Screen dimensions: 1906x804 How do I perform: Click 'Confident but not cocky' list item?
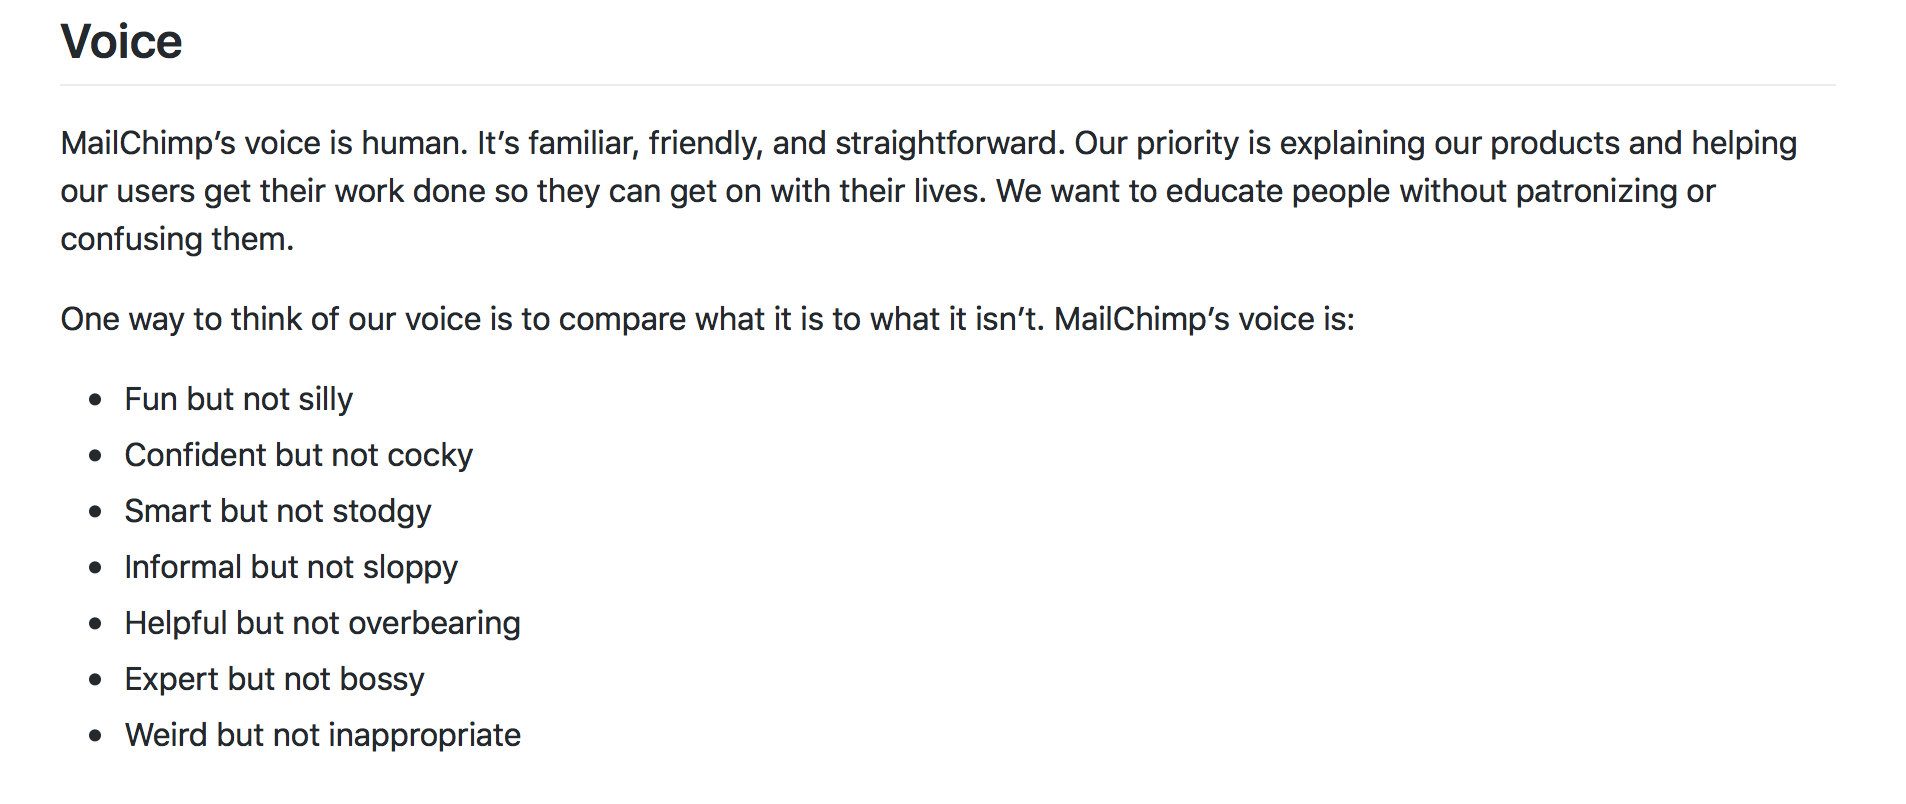click(x=298, y=455)
